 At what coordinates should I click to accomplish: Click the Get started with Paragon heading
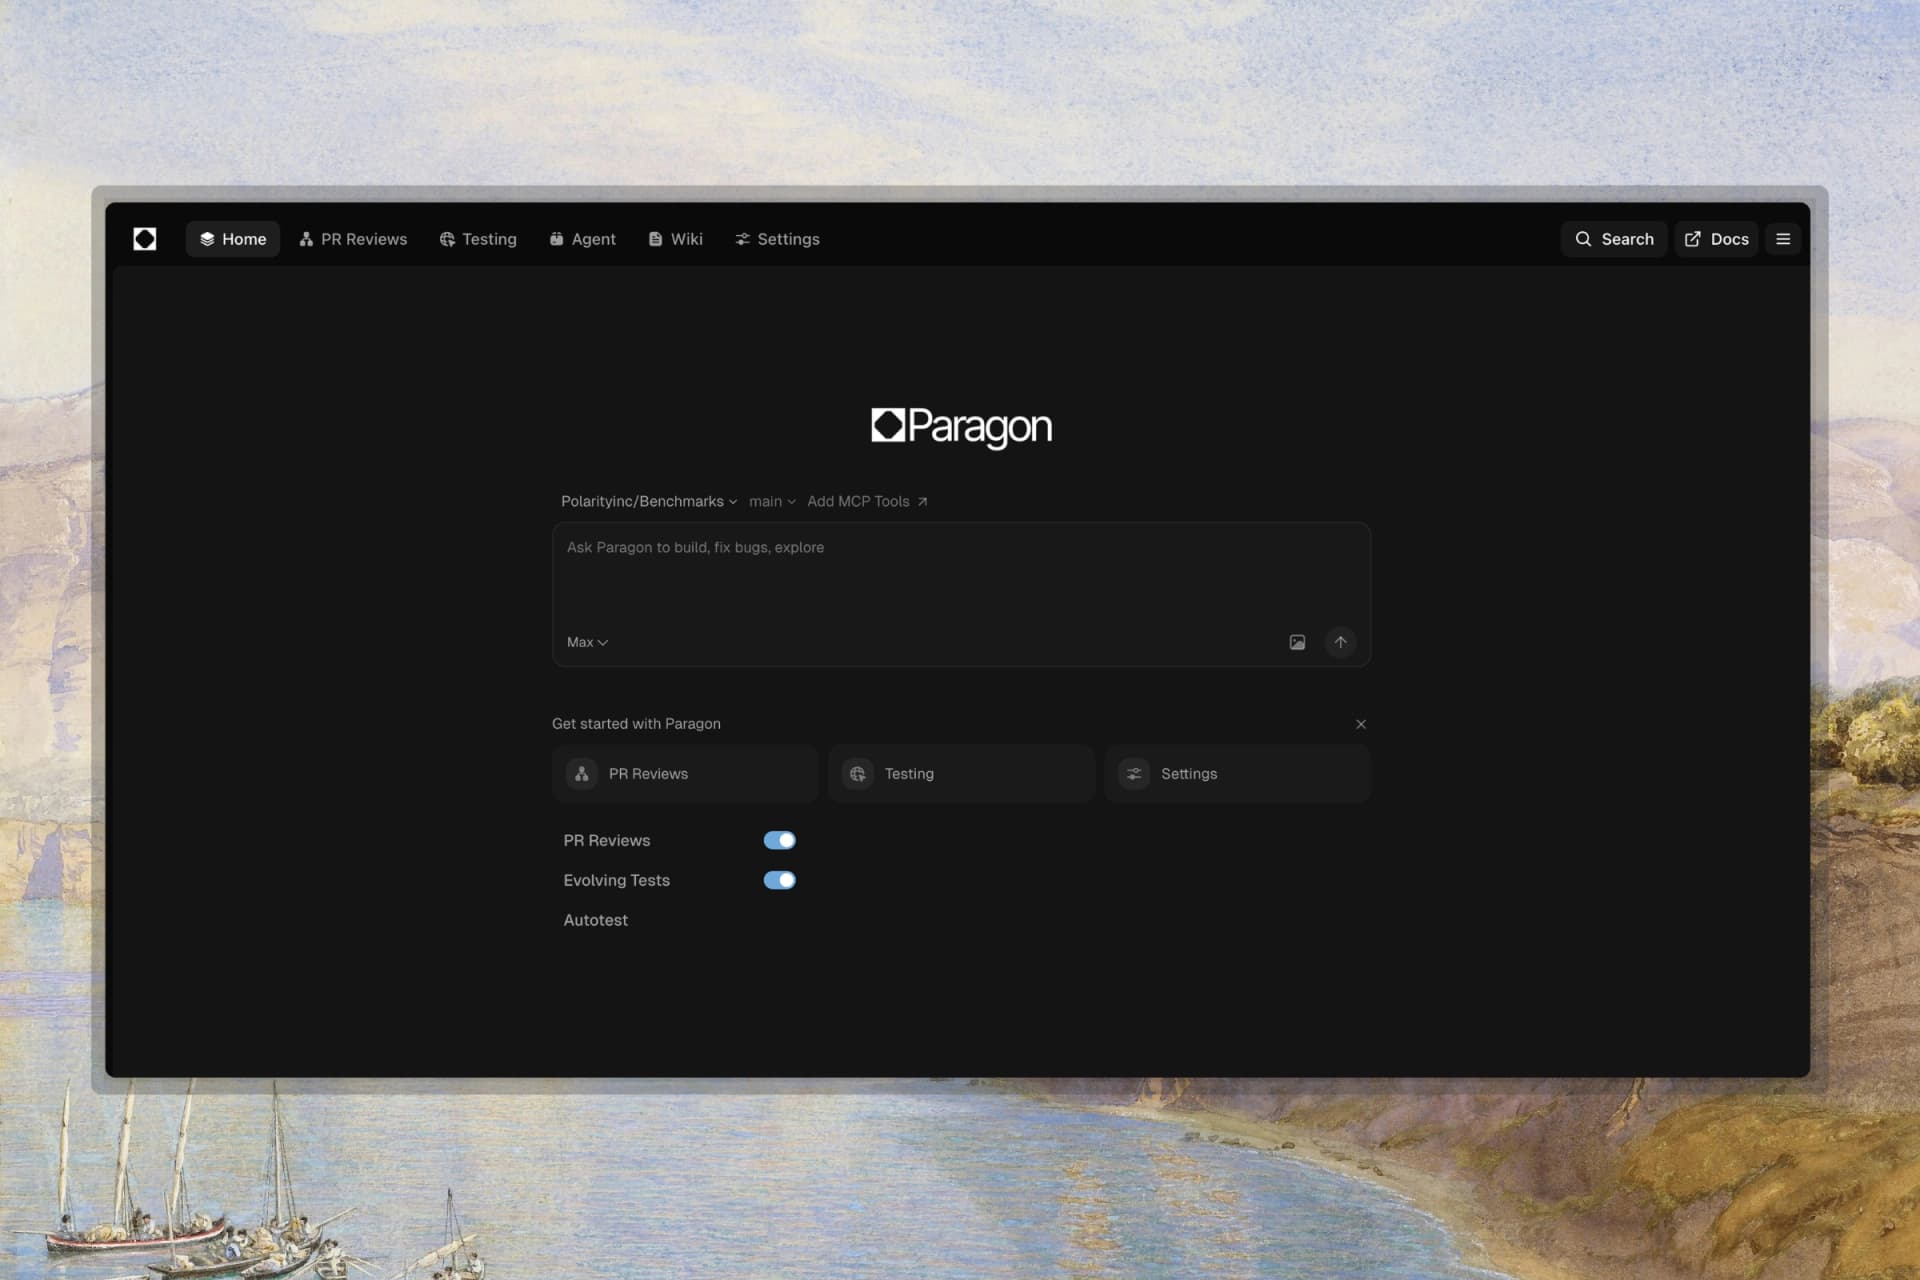pyautogui.click(x=636, y=724)
